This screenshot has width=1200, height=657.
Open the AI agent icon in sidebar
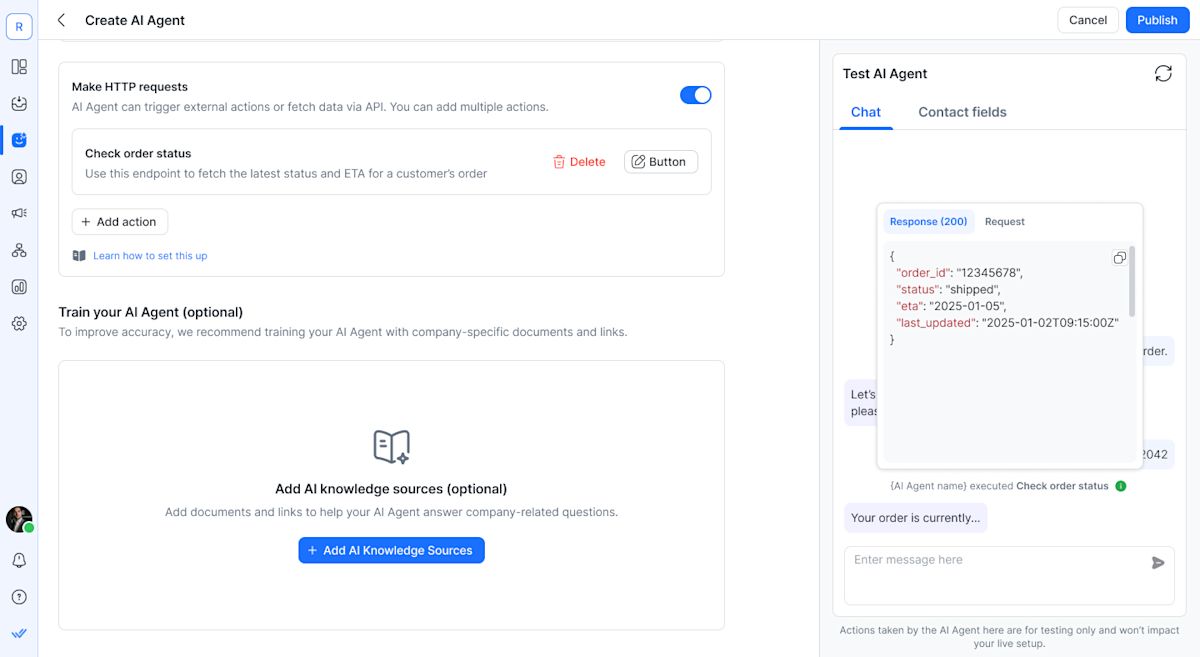pos(19,140)
